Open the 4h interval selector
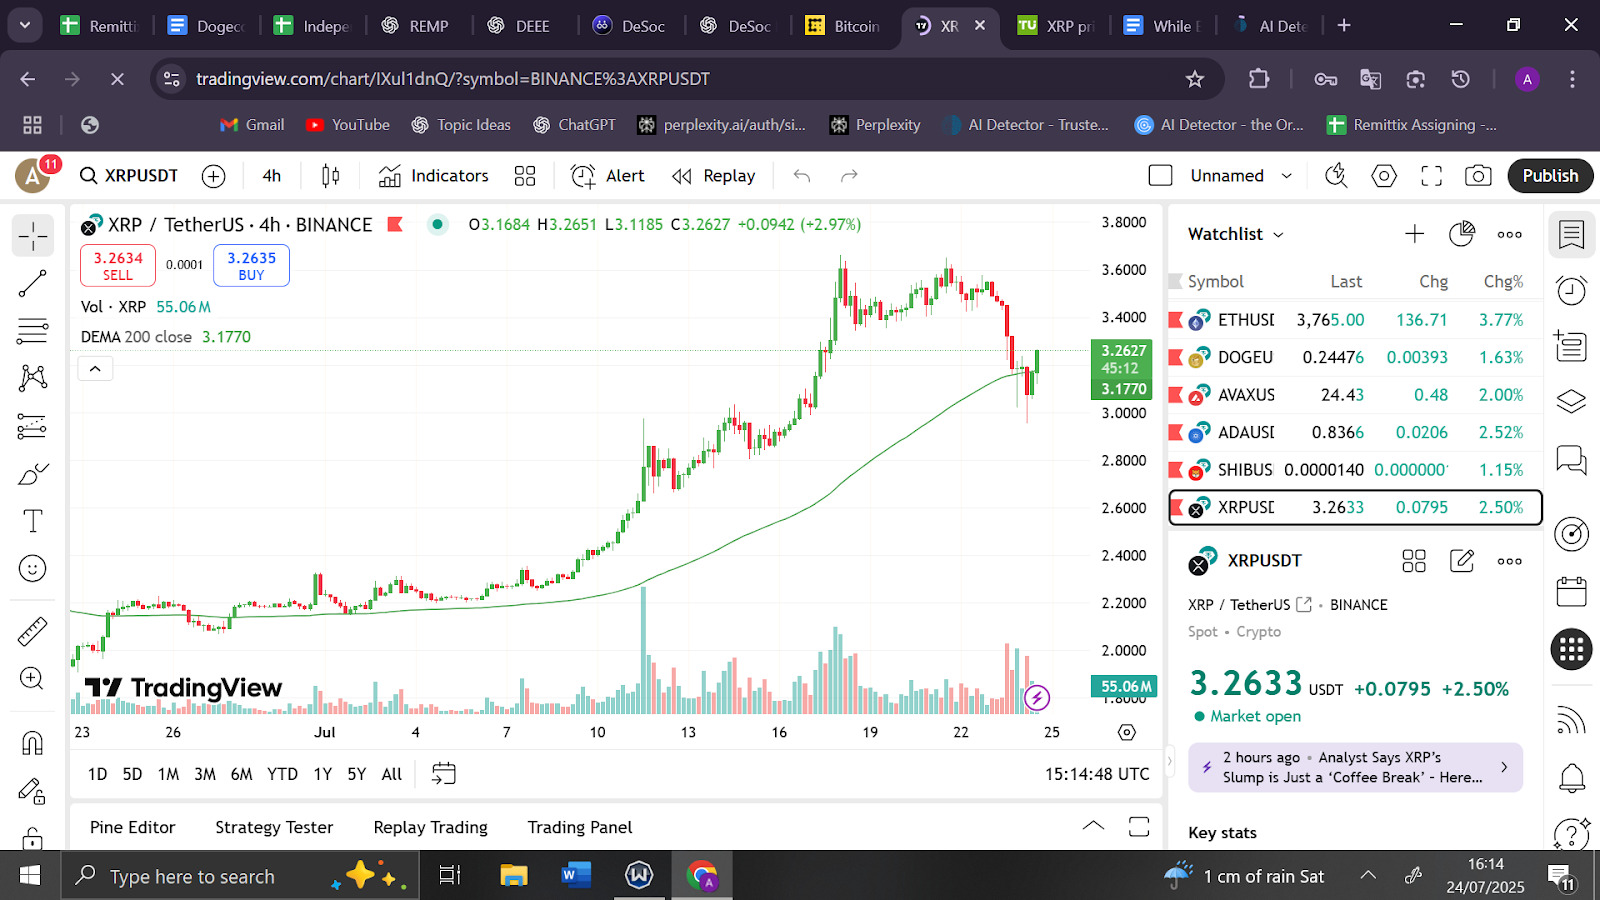 (272, 176)
